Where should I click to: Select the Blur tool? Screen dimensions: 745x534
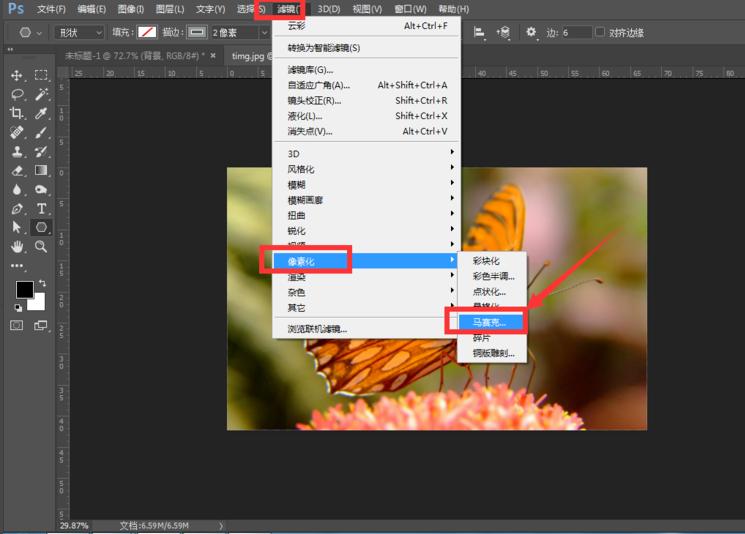(x=17, y=190)
